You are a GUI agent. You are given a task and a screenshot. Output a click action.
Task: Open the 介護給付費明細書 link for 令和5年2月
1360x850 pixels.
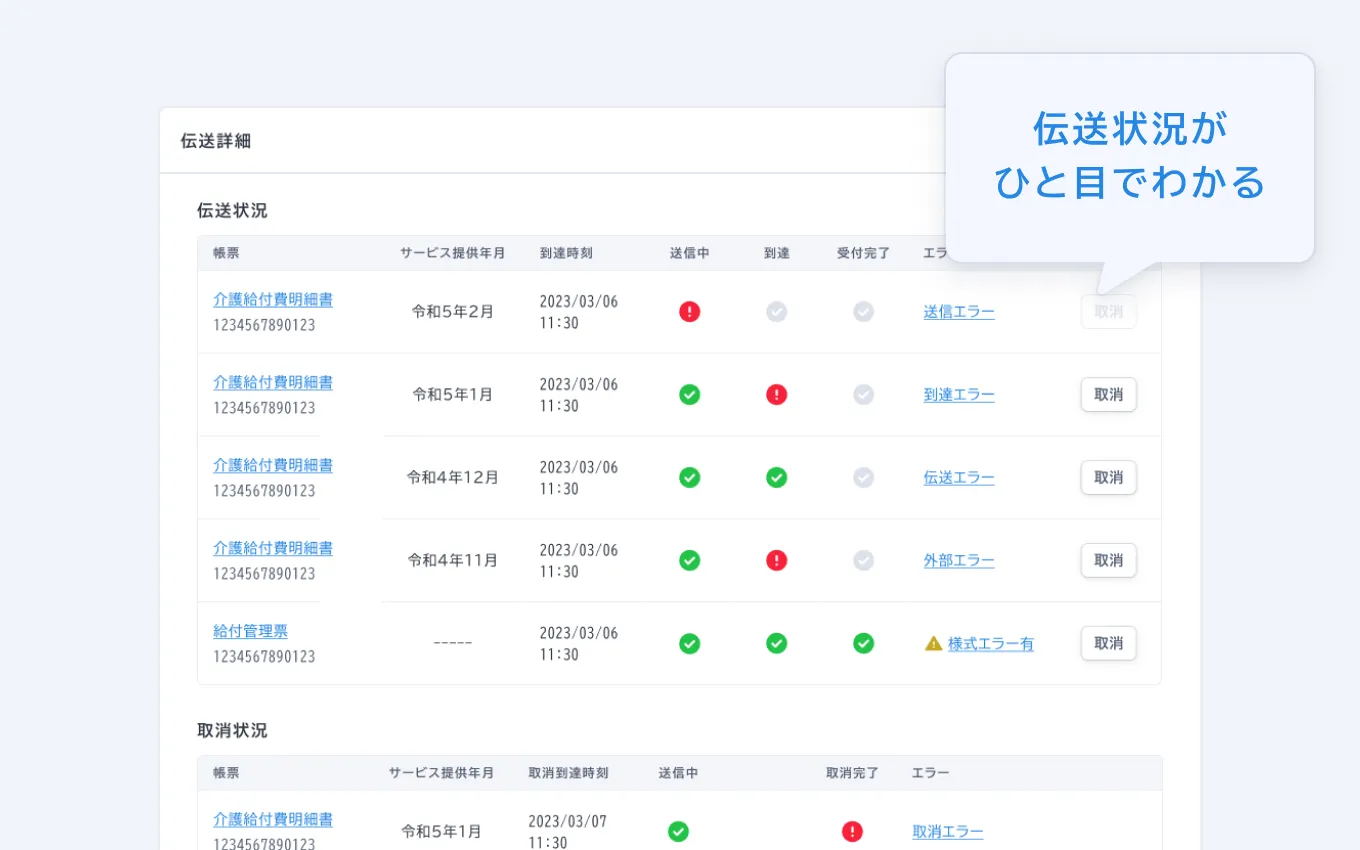(273, 298)
